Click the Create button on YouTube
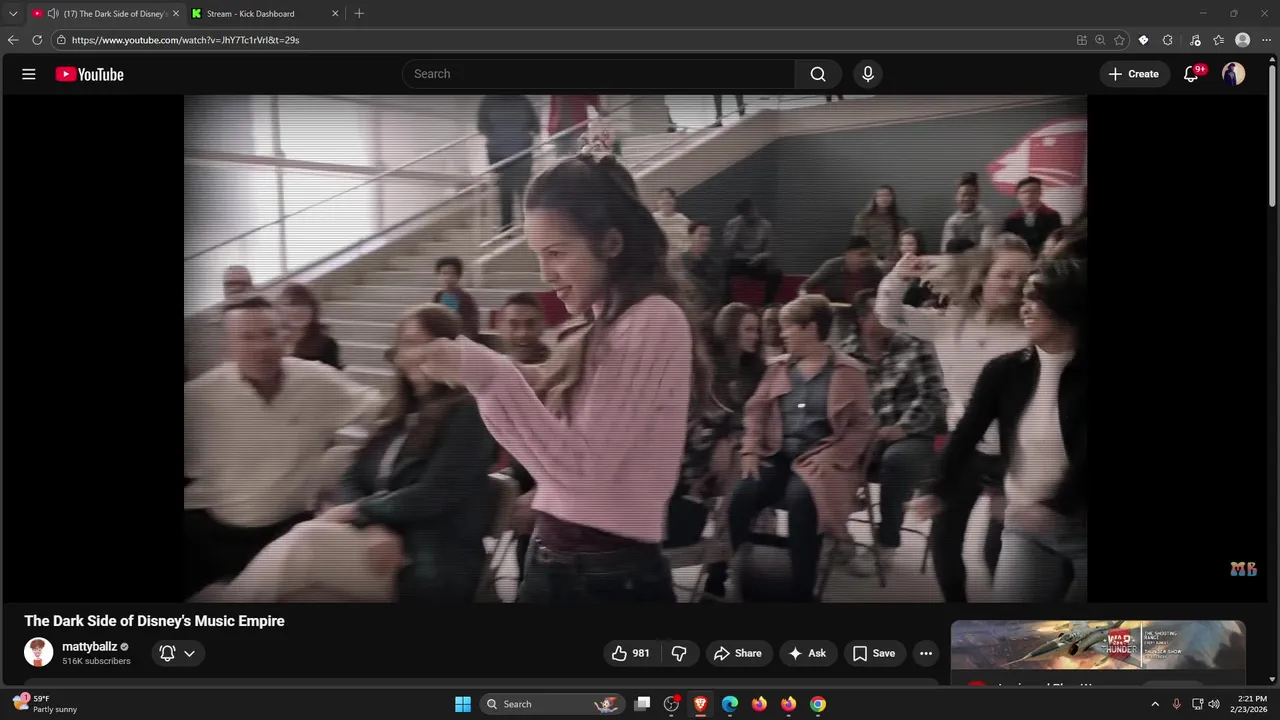 (1134, 74)
